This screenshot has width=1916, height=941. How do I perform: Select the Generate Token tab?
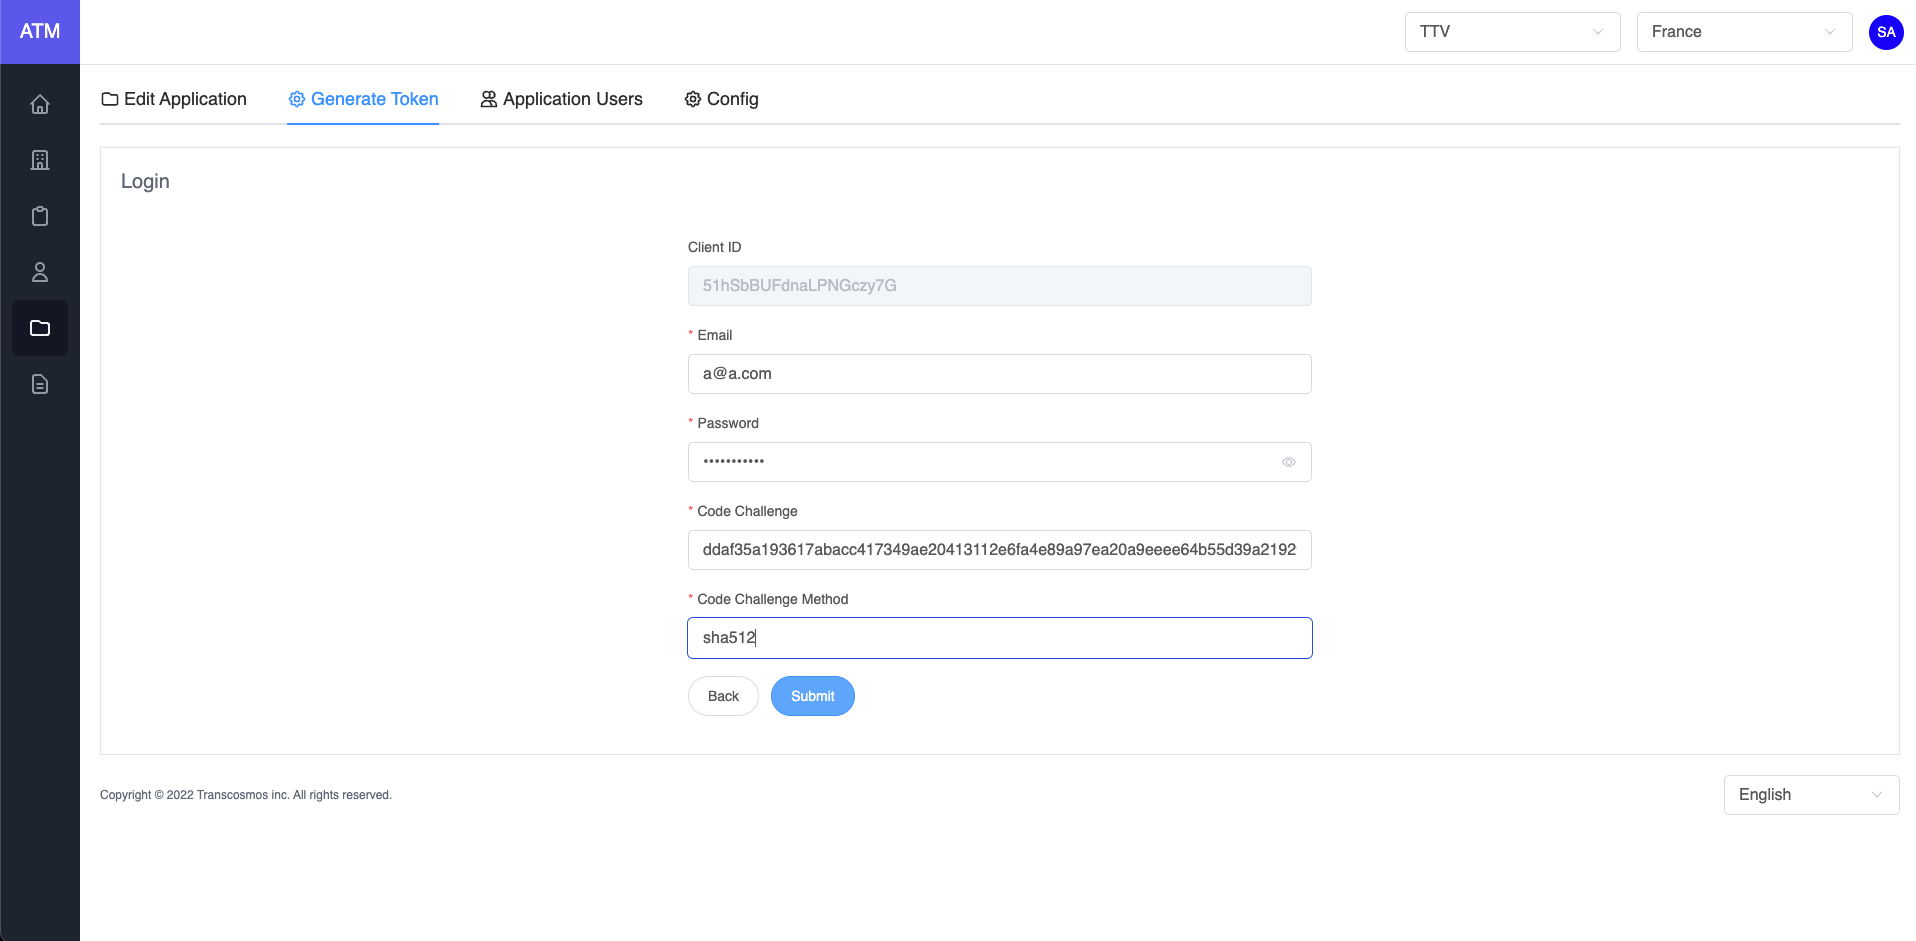363,99
